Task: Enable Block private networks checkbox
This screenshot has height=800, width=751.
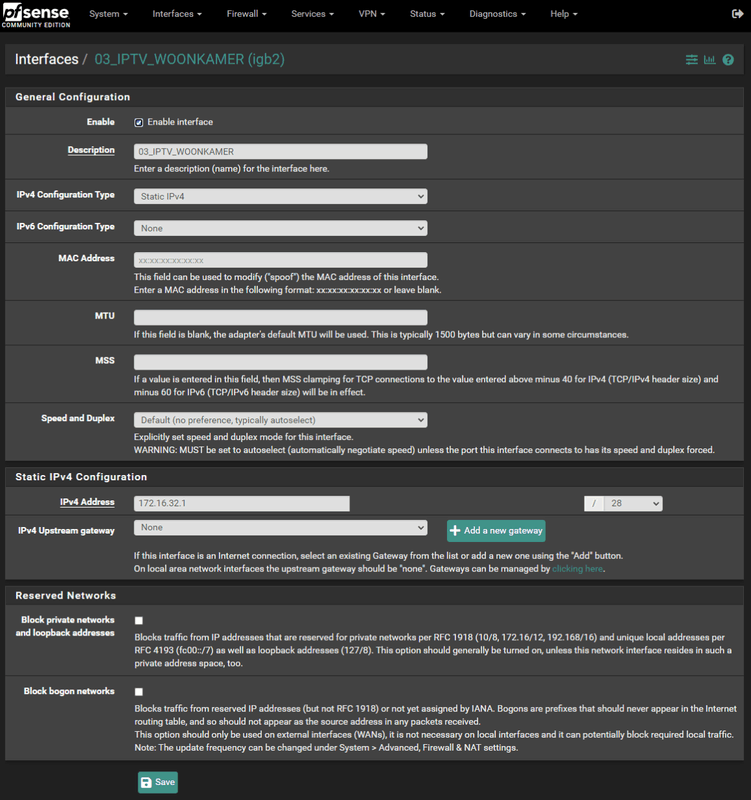Action: point(139,620)
